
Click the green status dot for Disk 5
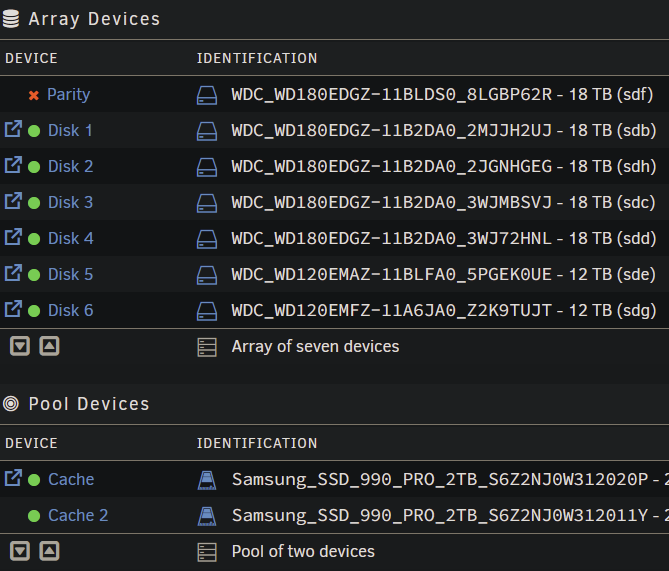(34, 275)
